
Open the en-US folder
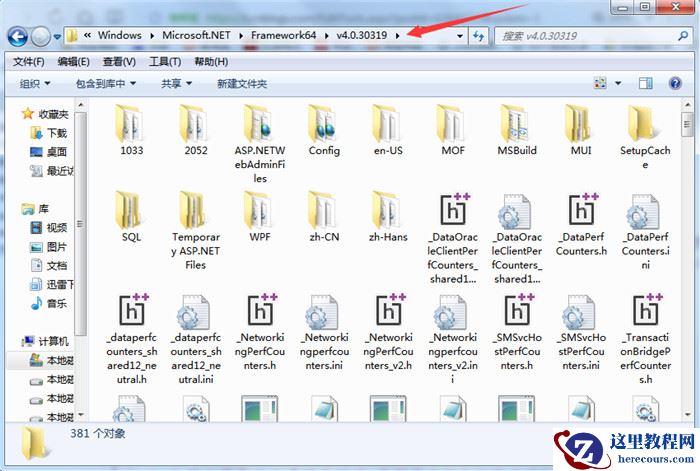coord(388,130)
